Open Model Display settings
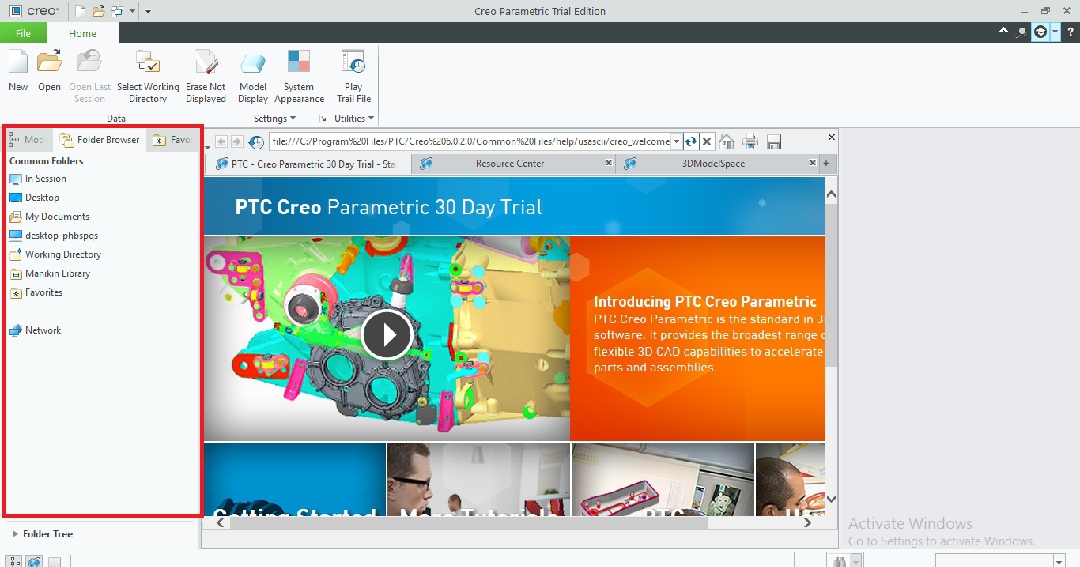The height and width of the screenshot is (567, 1080). [253, 63]
